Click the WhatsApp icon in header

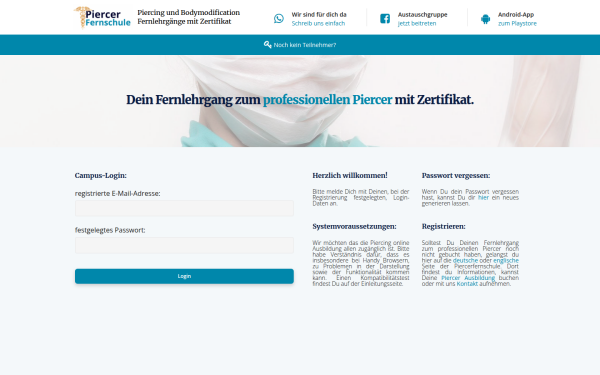(279, 18)
